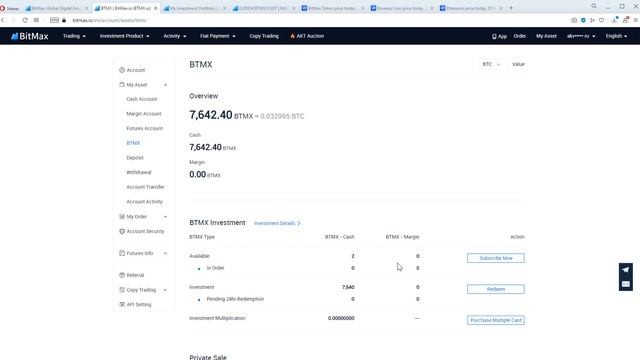Click the sidebar Copy Trading icon
Screen dimensions: 640x360
[x=122, y=290]
